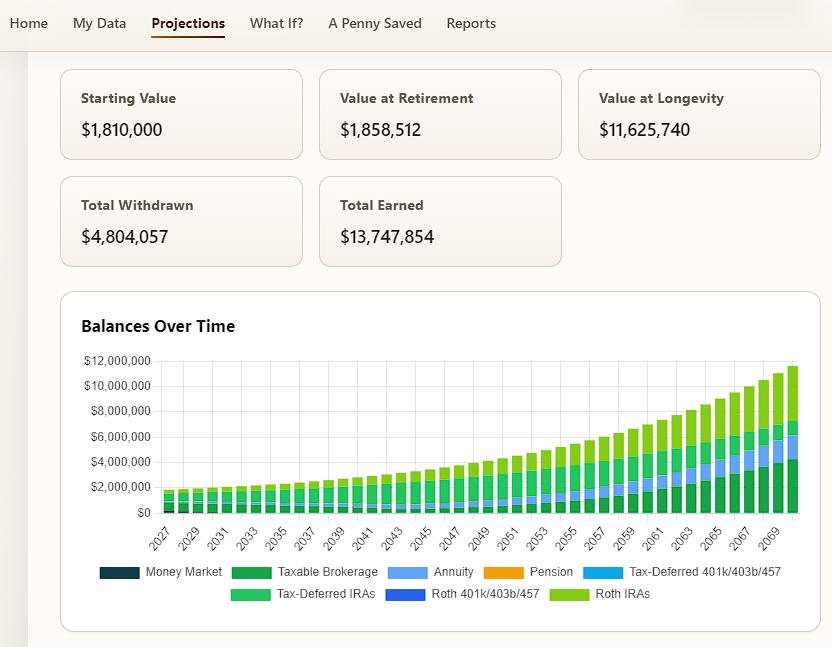Viewport: 832px width, 647px height.
Task: Click the Value at Retirement card
Action: (x=440, y=114)
